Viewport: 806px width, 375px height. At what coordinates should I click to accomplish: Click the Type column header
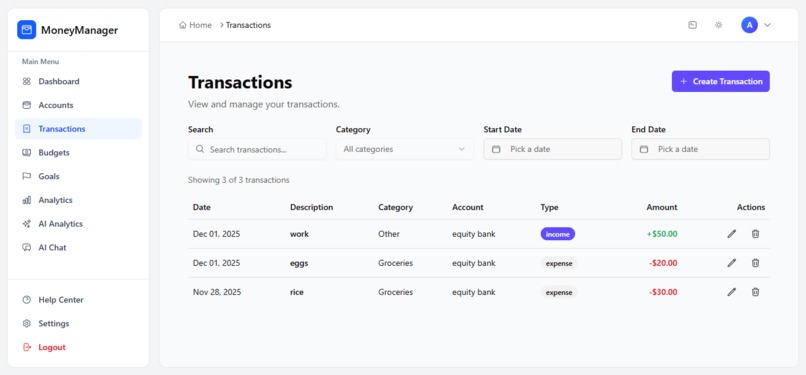(549, 208)
